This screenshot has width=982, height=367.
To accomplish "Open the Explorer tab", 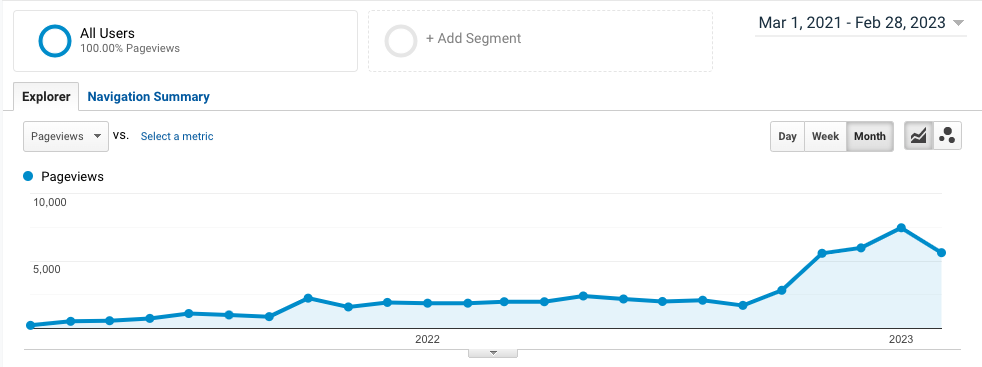I will click(46, 96).
